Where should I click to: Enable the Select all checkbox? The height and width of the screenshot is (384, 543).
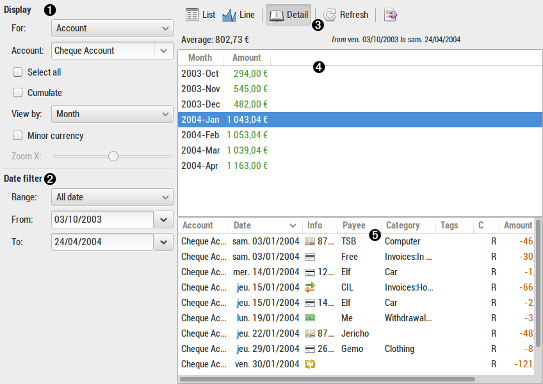click(x=18, y=72)
